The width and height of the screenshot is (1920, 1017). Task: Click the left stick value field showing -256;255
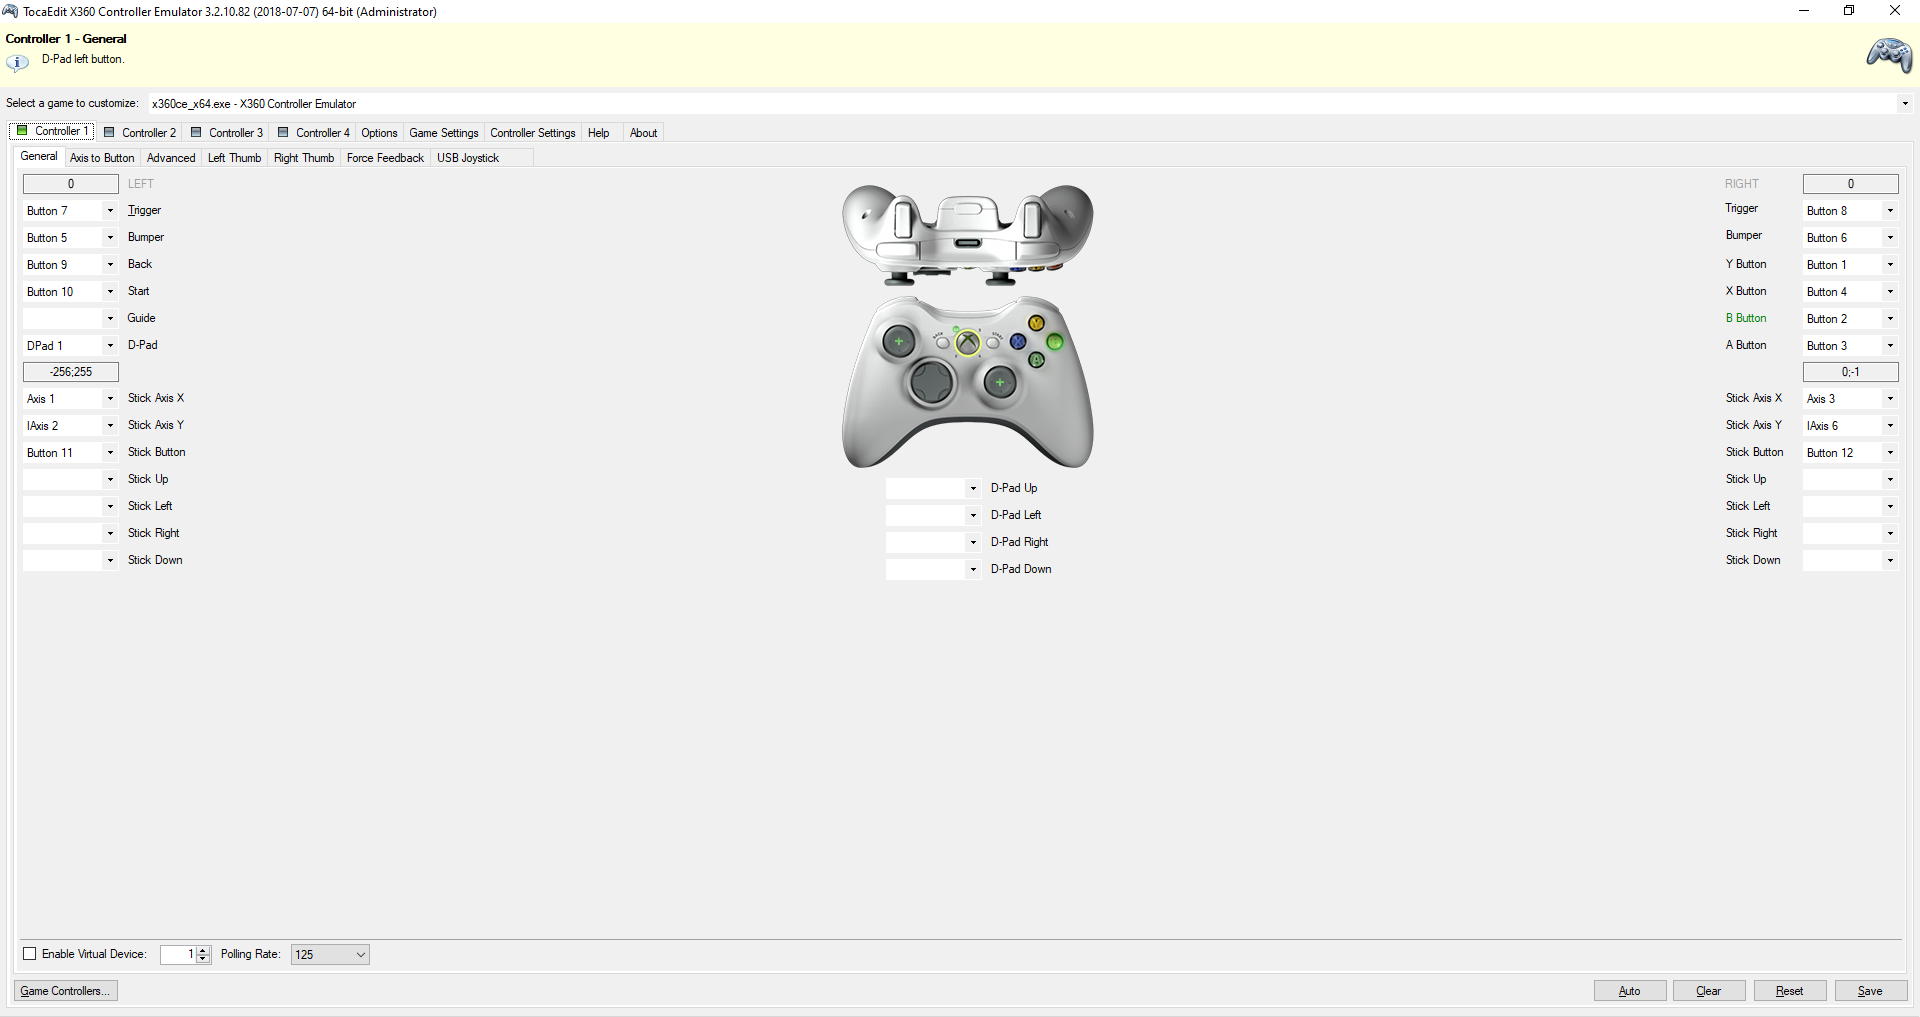[71, 372]
